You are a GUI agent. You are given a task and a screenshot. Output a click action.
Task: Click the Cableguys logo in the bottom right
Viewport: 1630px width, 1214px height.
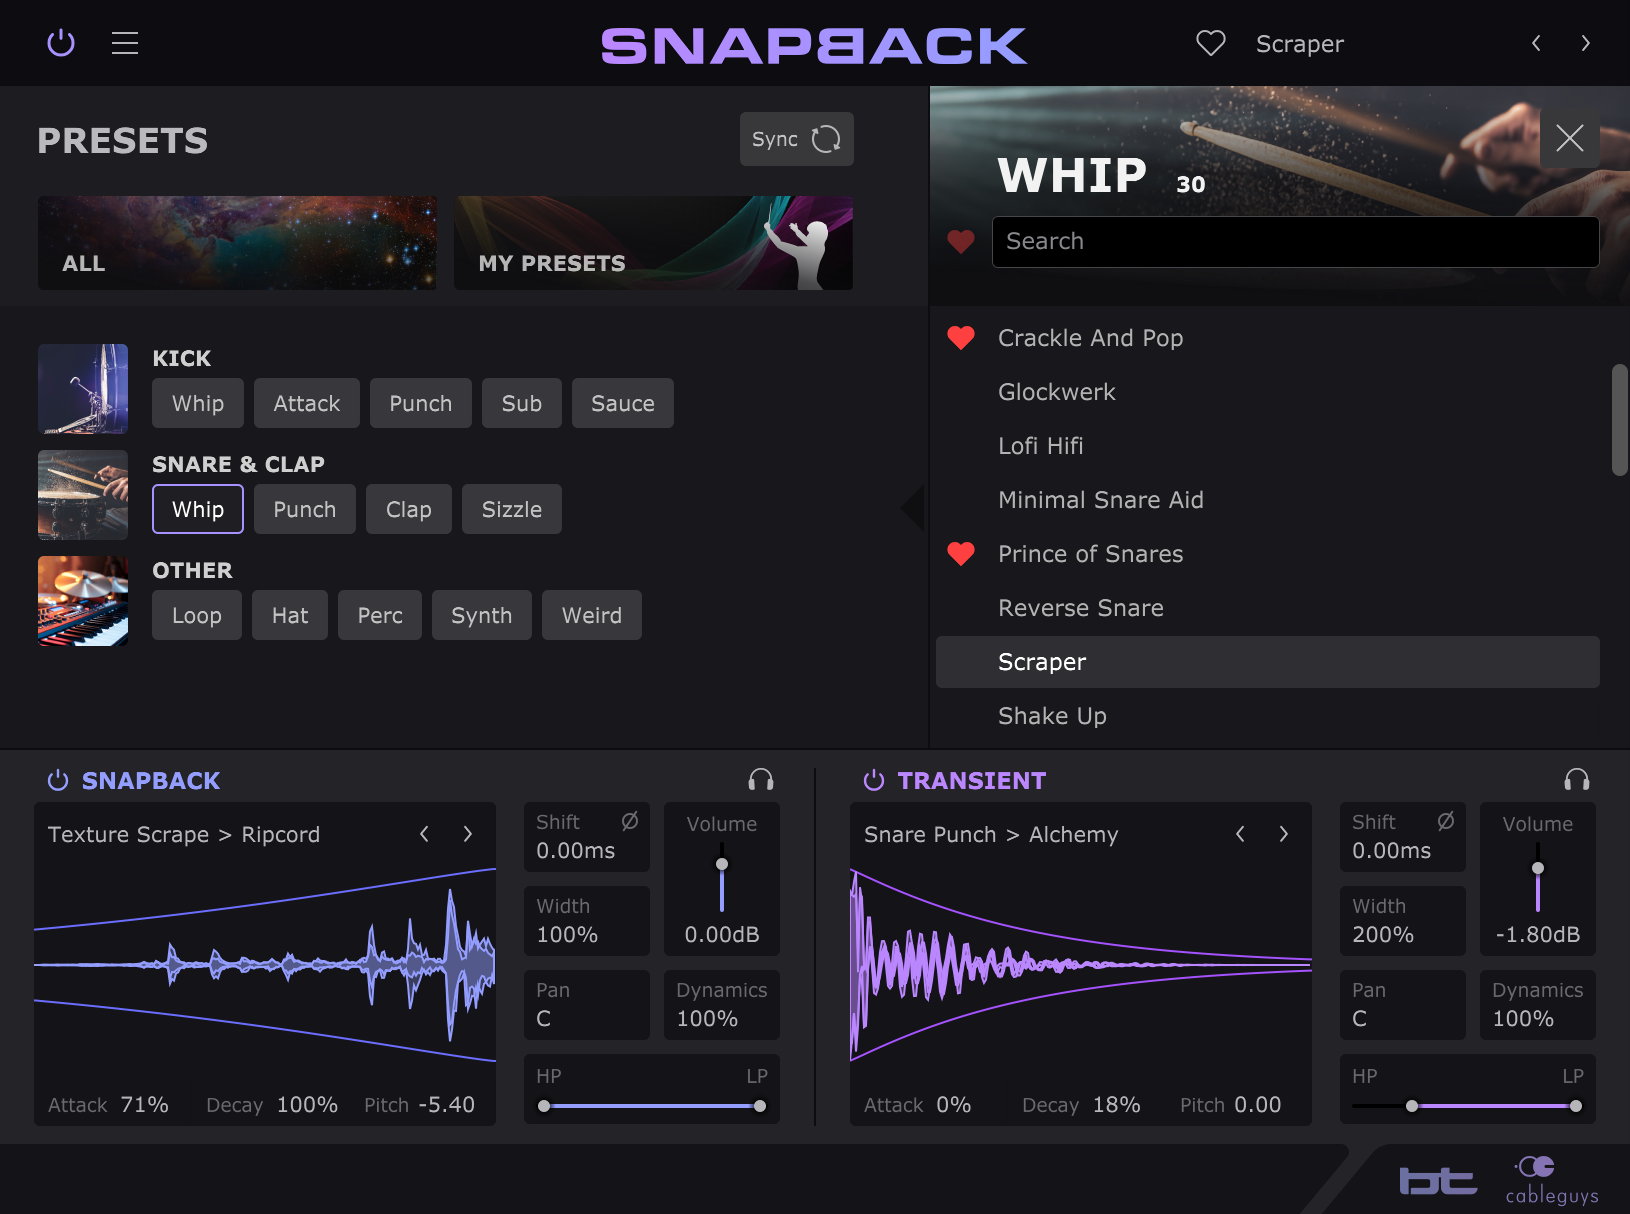pyautogui.click(x=1551, y=1180)
